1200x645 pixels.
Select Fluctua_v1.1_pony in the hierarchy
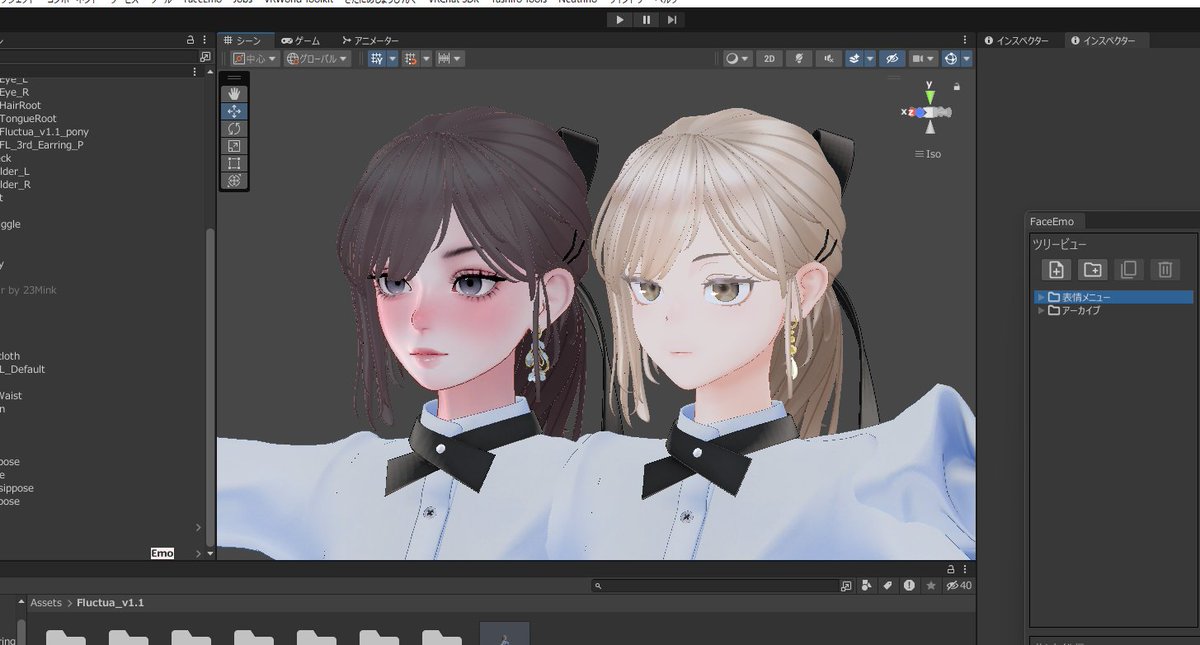(44, 132)
